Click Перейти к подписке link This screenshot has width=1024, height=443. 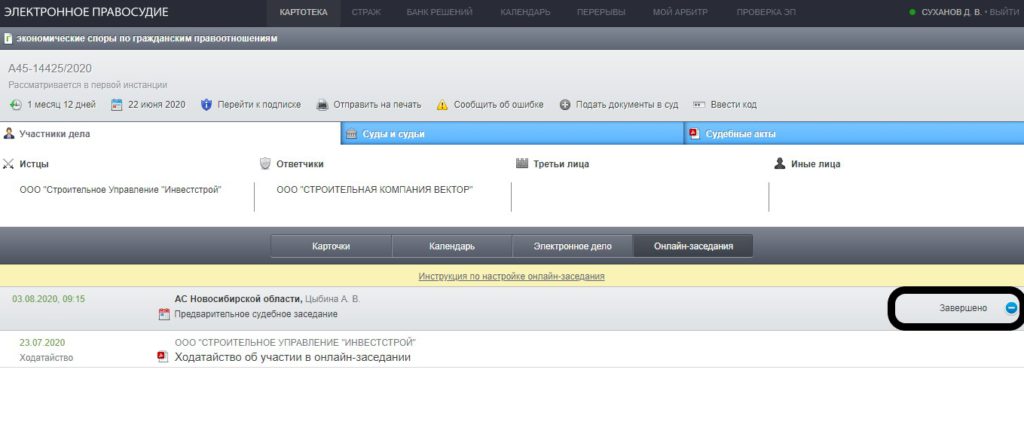tap(259, 105)
